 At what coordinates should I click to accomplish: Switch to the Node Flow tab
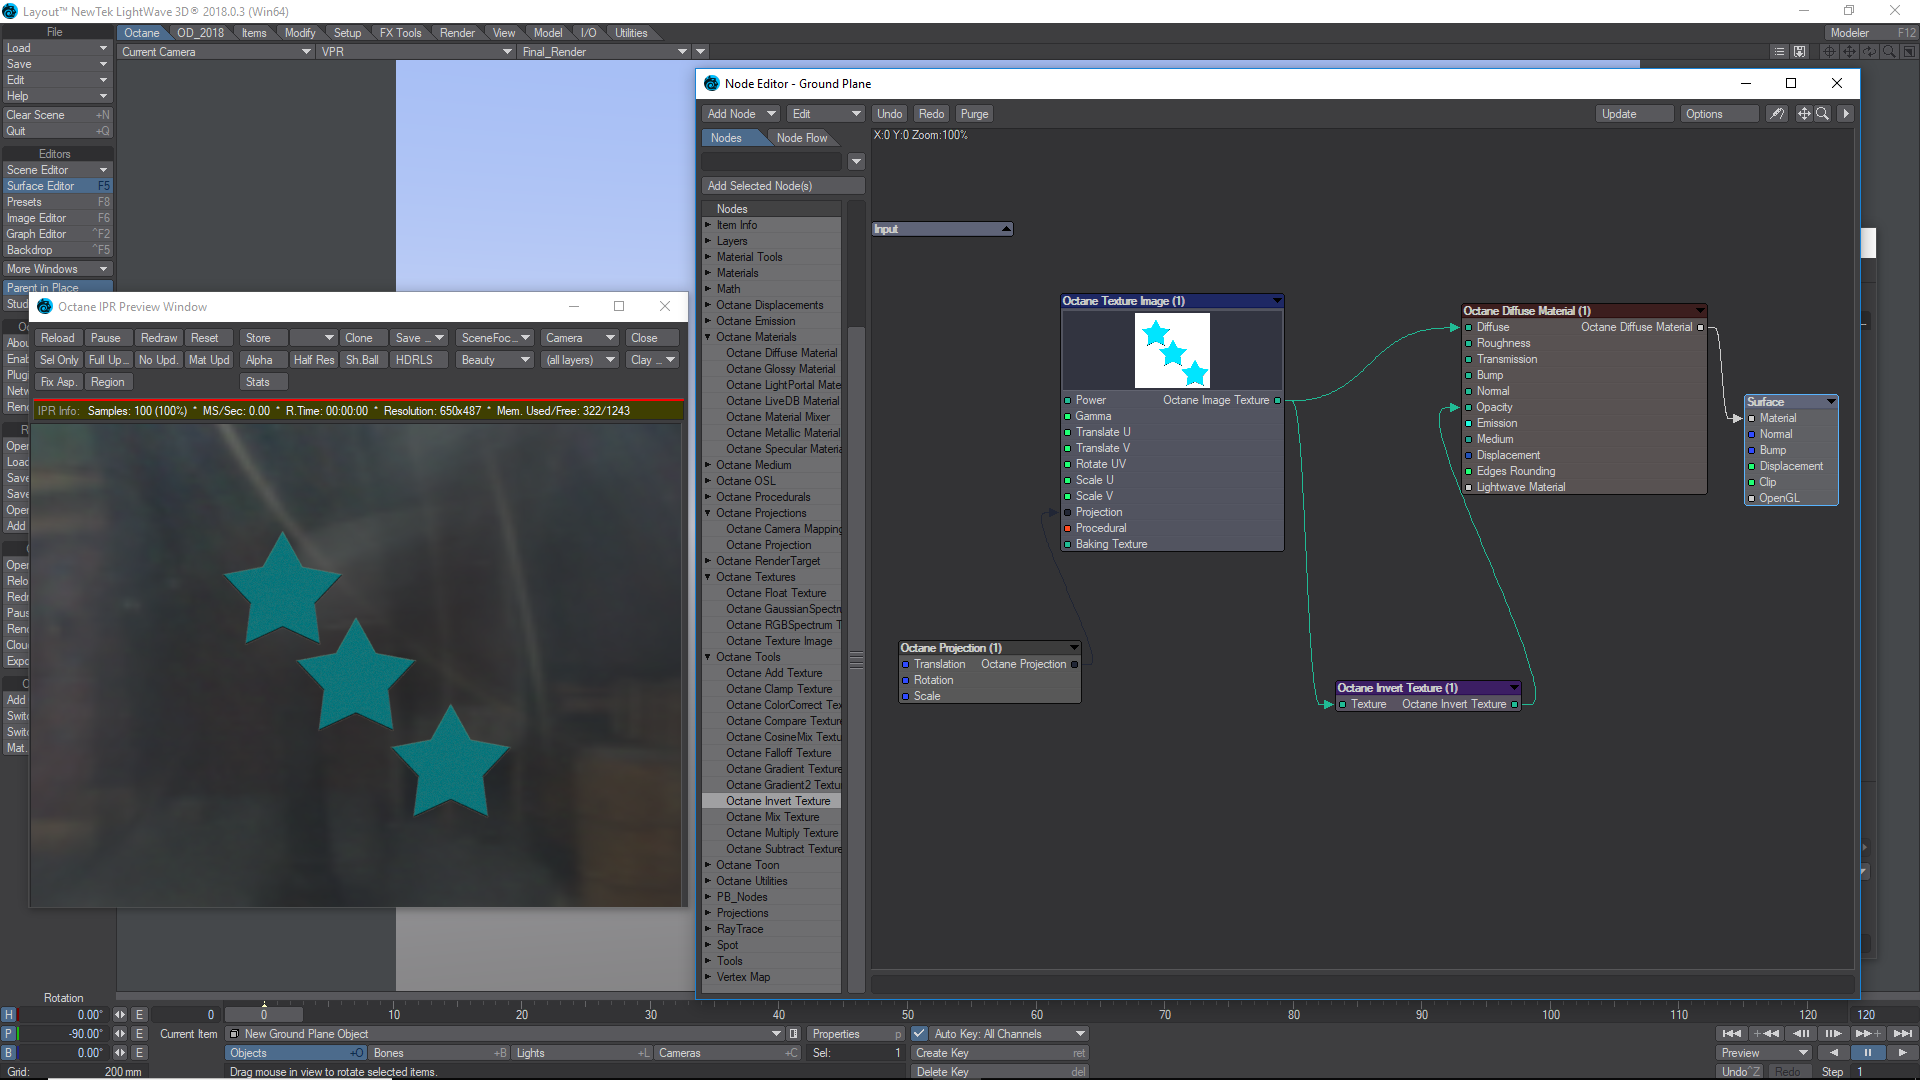pos(801,138)
